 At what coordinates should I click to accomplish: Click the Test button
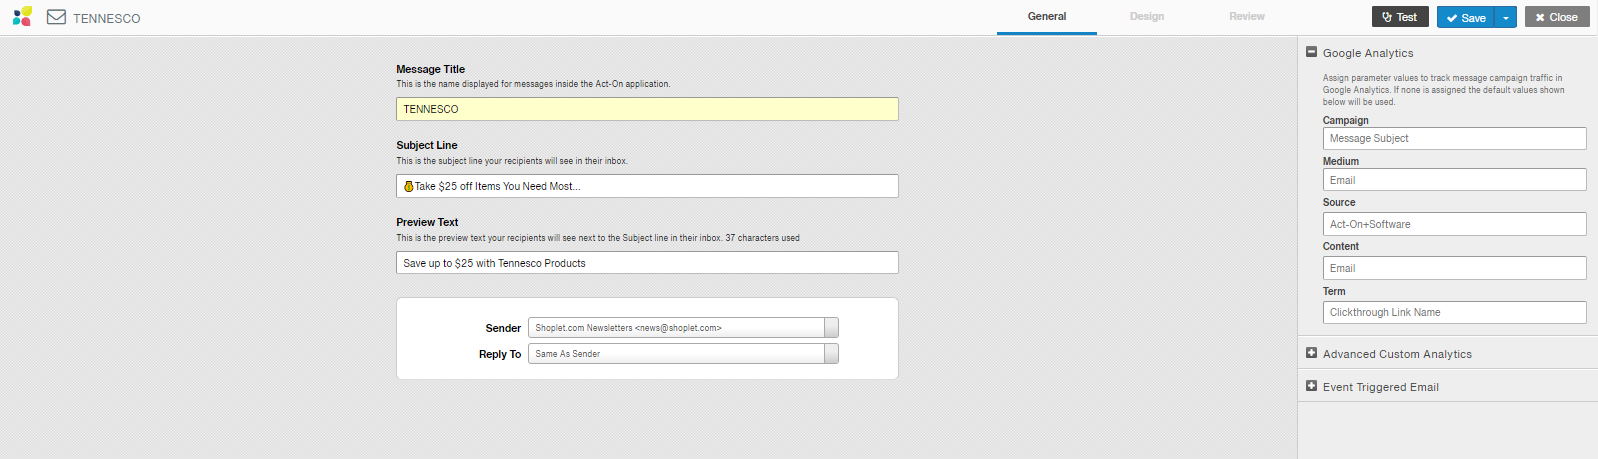[x=1399, y=17]
